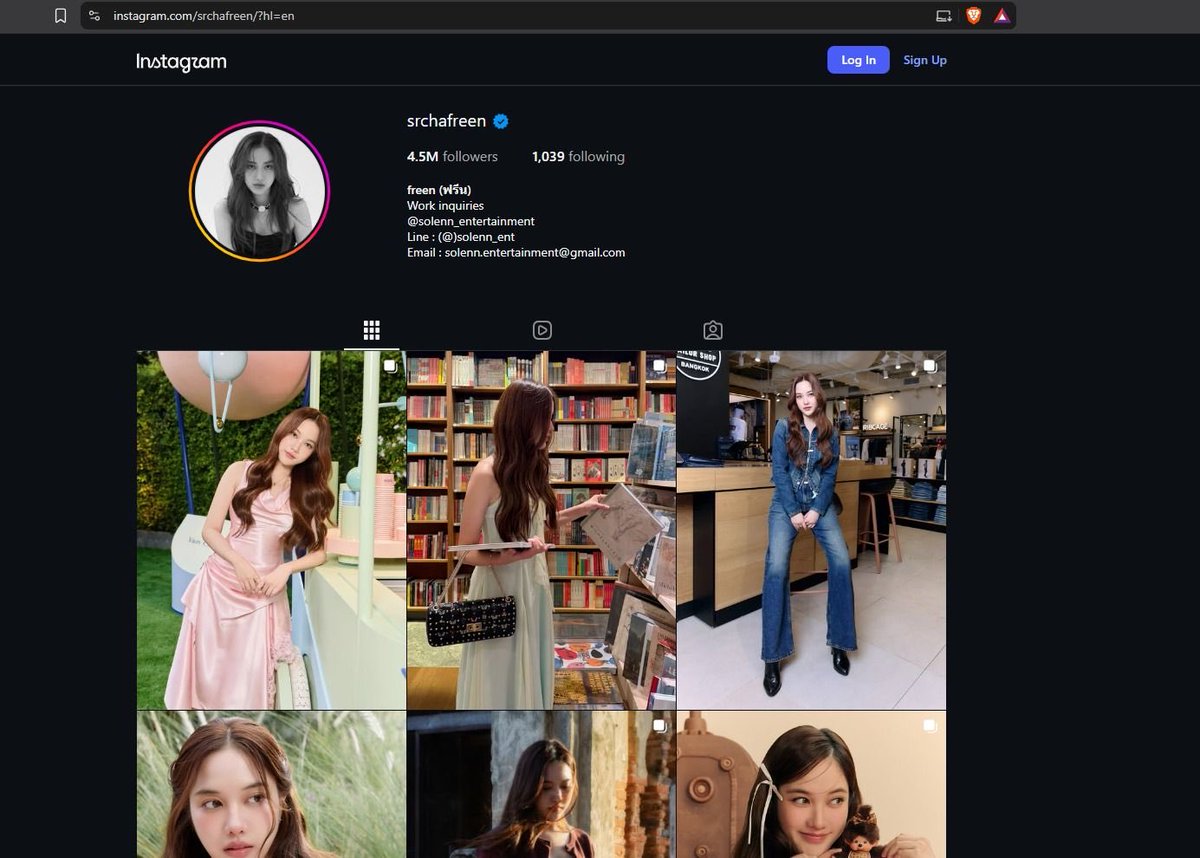Click the carousel icon on monkey doll post
Viewport: 1200px width, 858px height.
point(929,726)
